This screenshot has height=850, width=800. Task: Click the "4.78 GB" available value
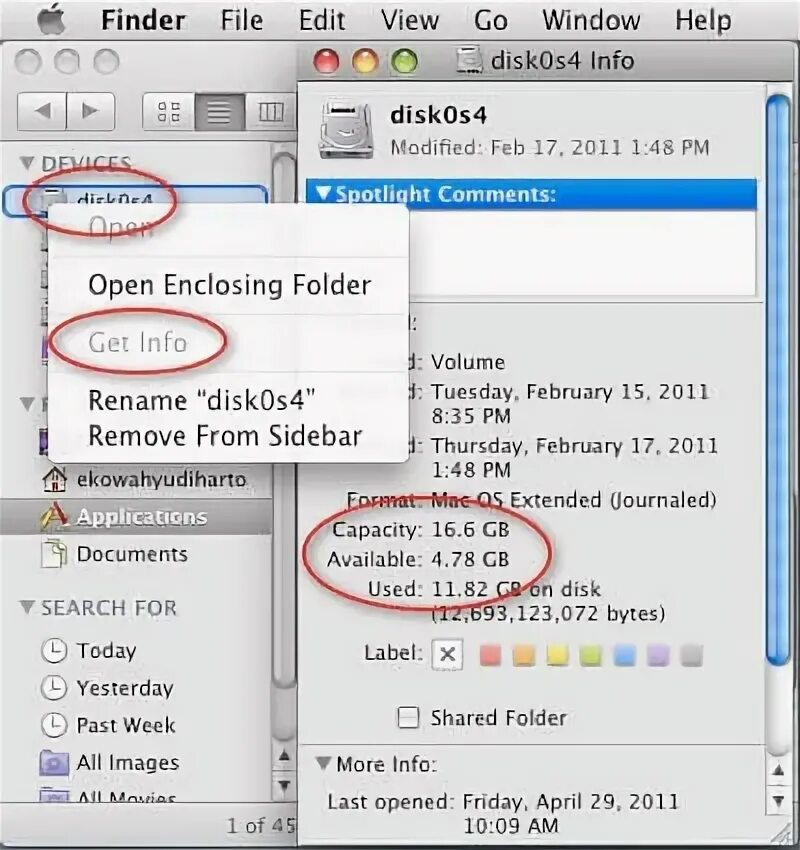tap(470, 559)
